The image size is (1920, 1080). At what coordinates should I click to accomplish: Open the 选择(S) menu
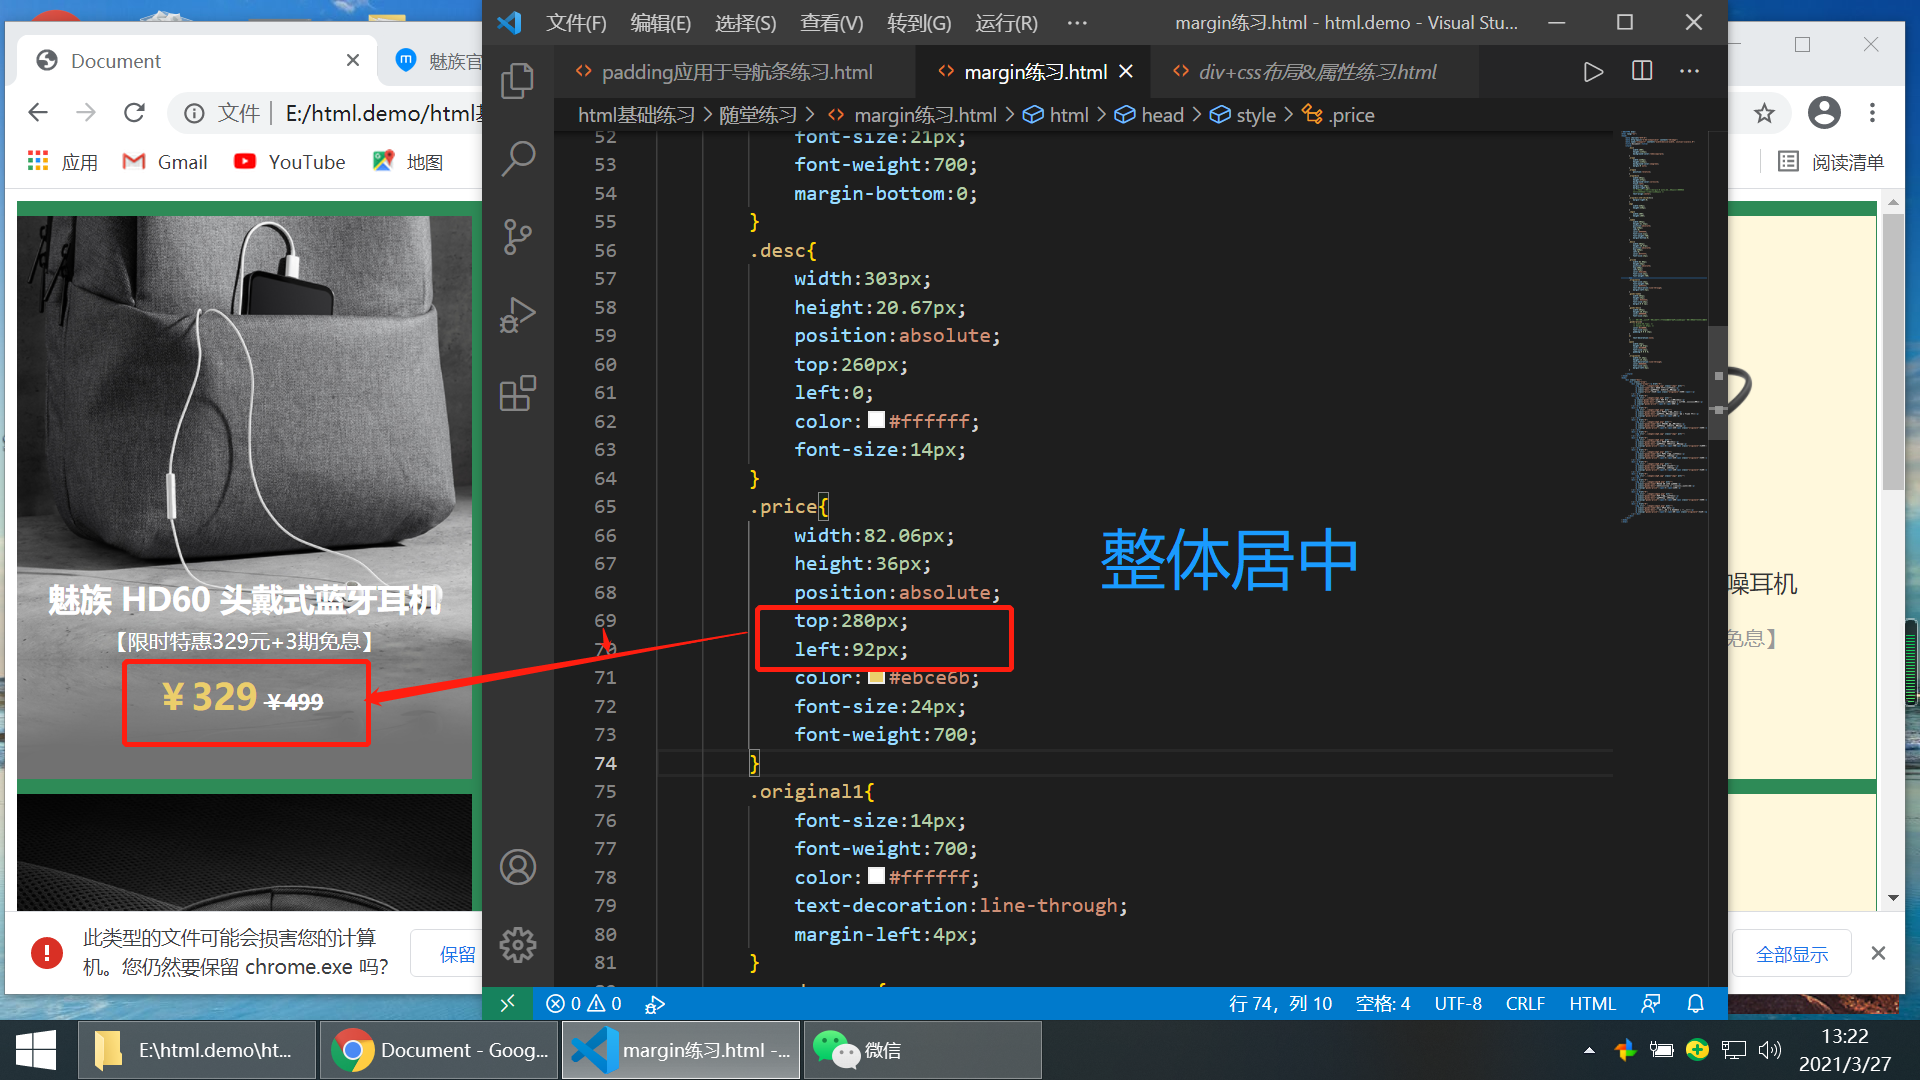[745, 23]
